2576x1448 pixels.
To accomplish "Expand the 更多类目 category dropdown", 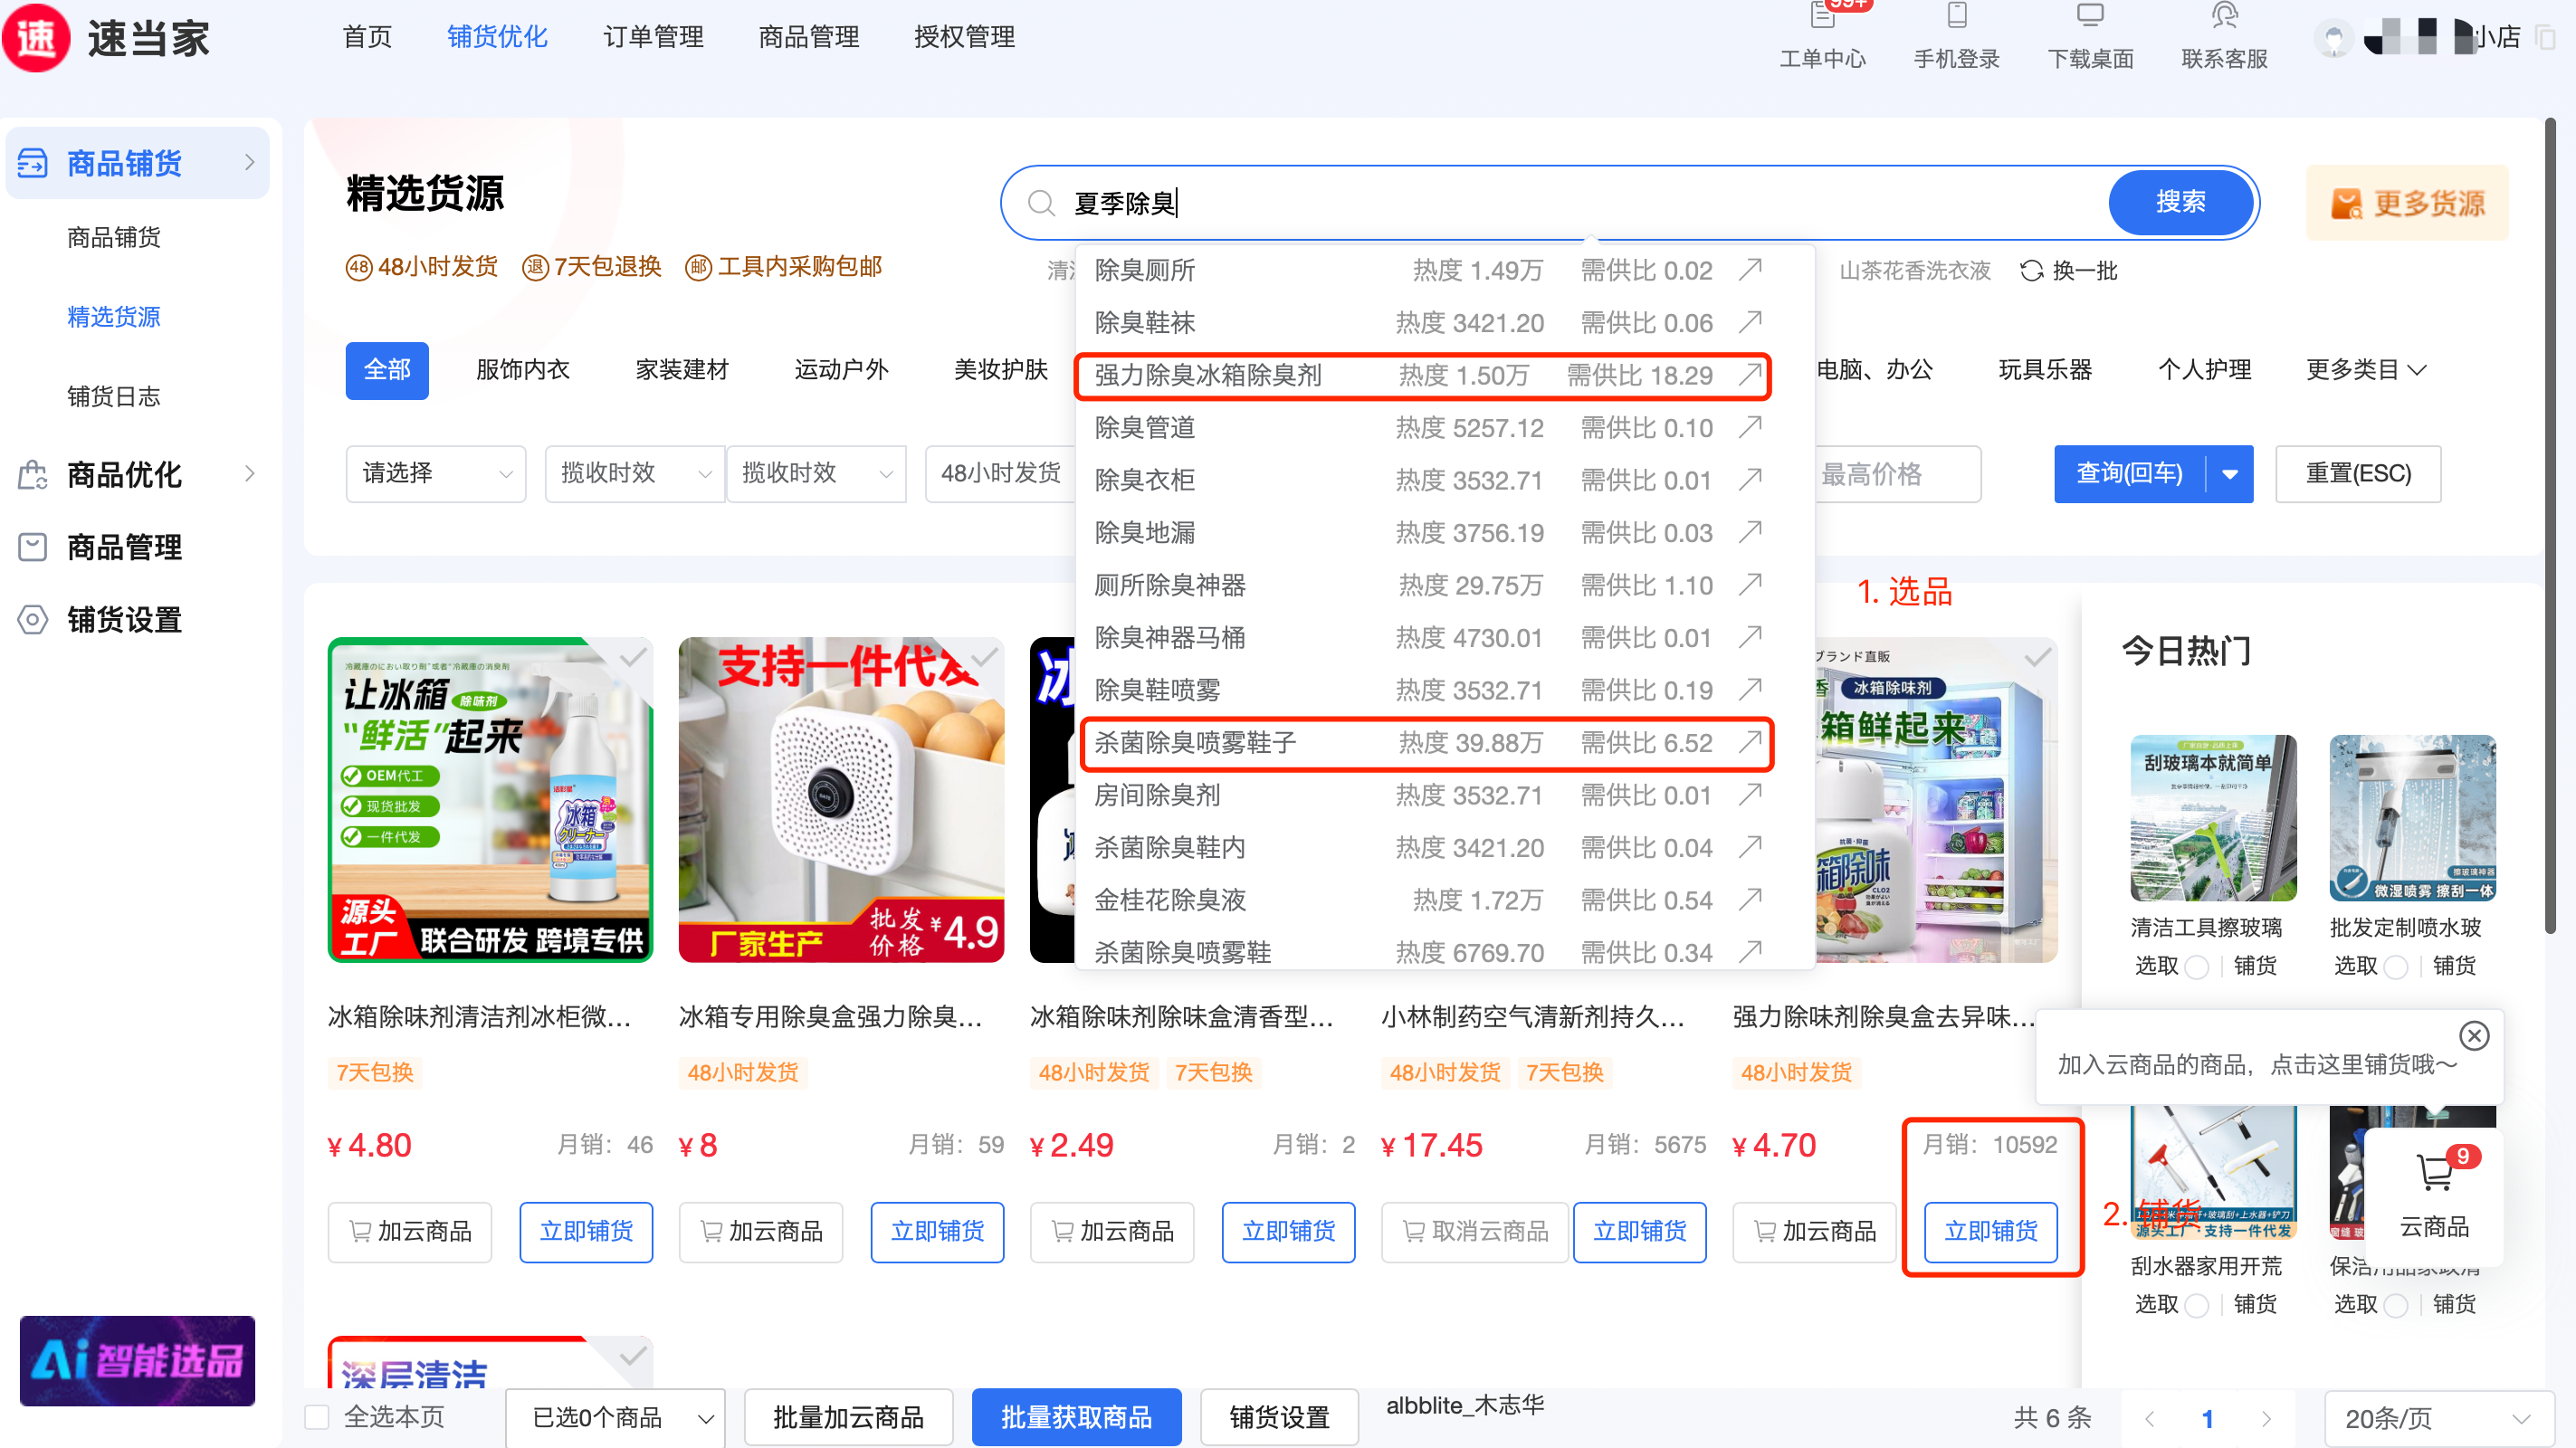I will click(2365, 370).
